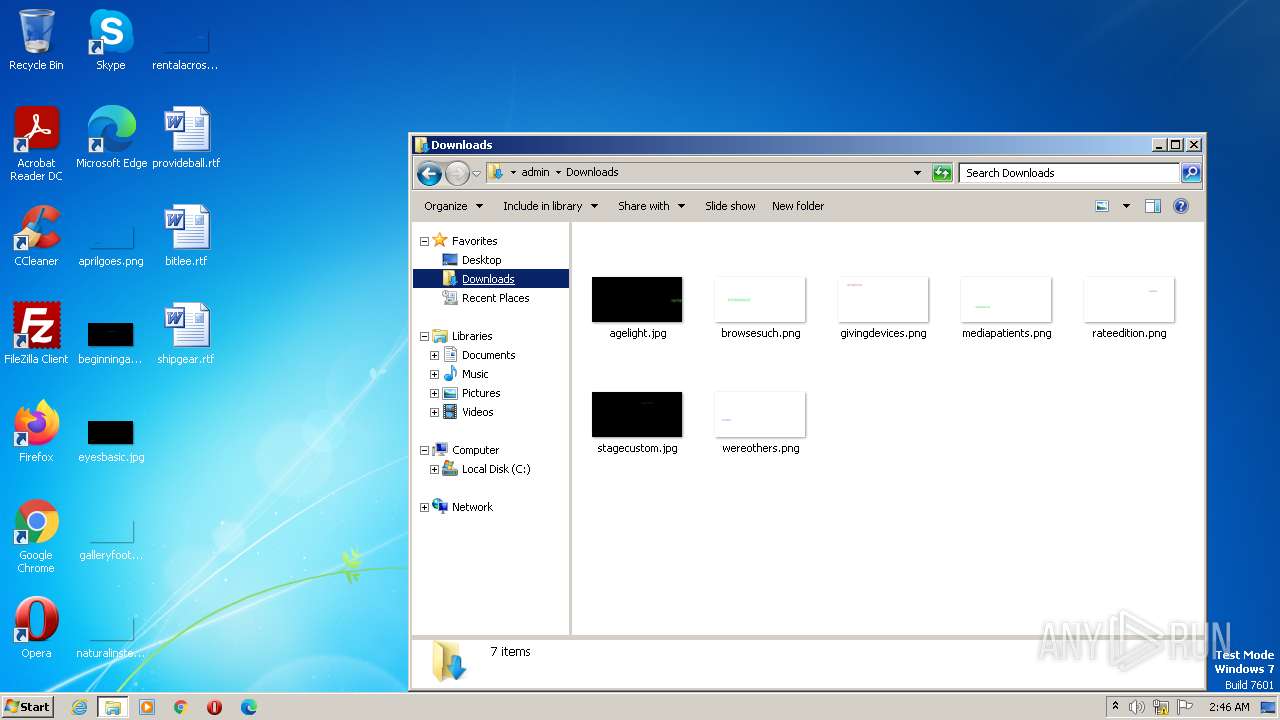Click the New folder button
This screenshot has width=1280, height=720.
point(798,206)
